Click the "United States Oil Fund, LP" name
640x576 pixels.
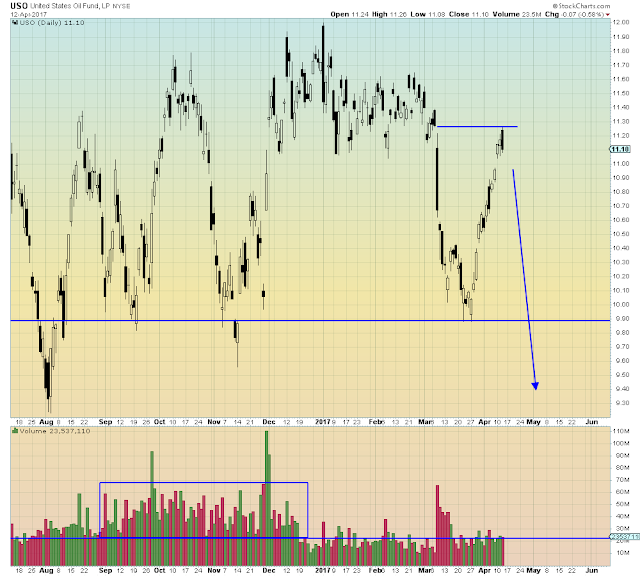click(x=70, y=6)
